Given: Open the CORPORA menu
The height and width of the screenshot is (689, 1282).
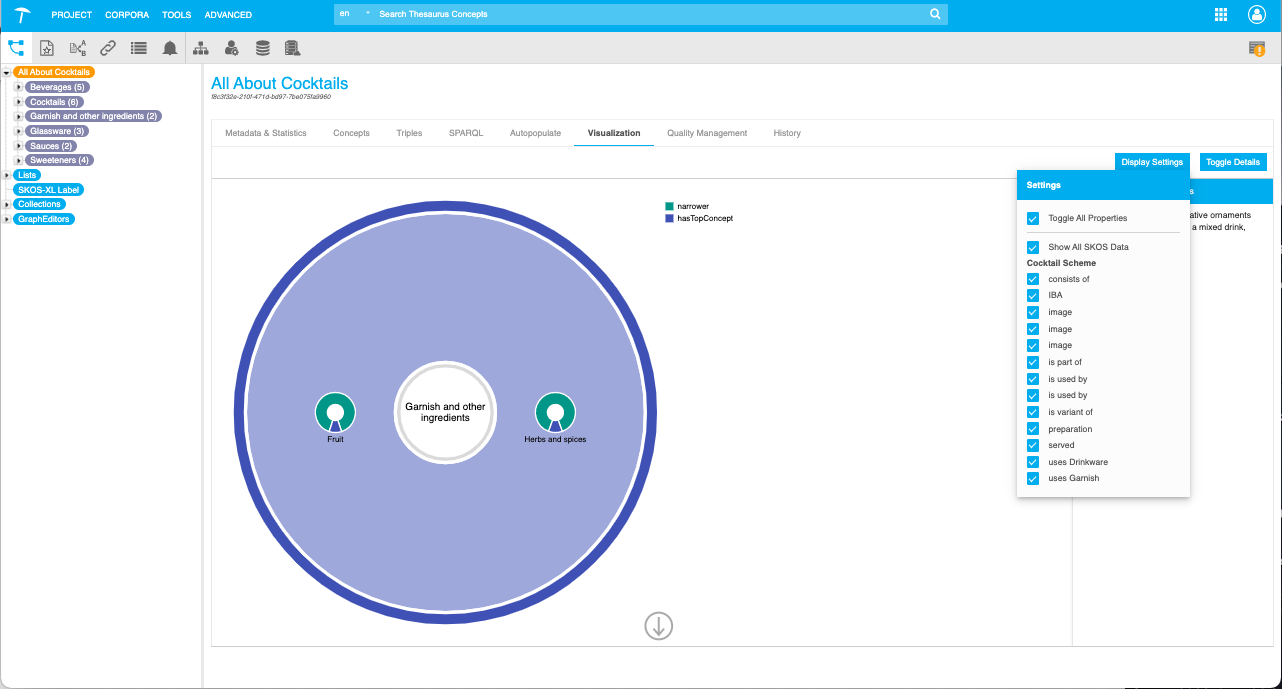Looking at the screenshot, I should click(127, 15).
